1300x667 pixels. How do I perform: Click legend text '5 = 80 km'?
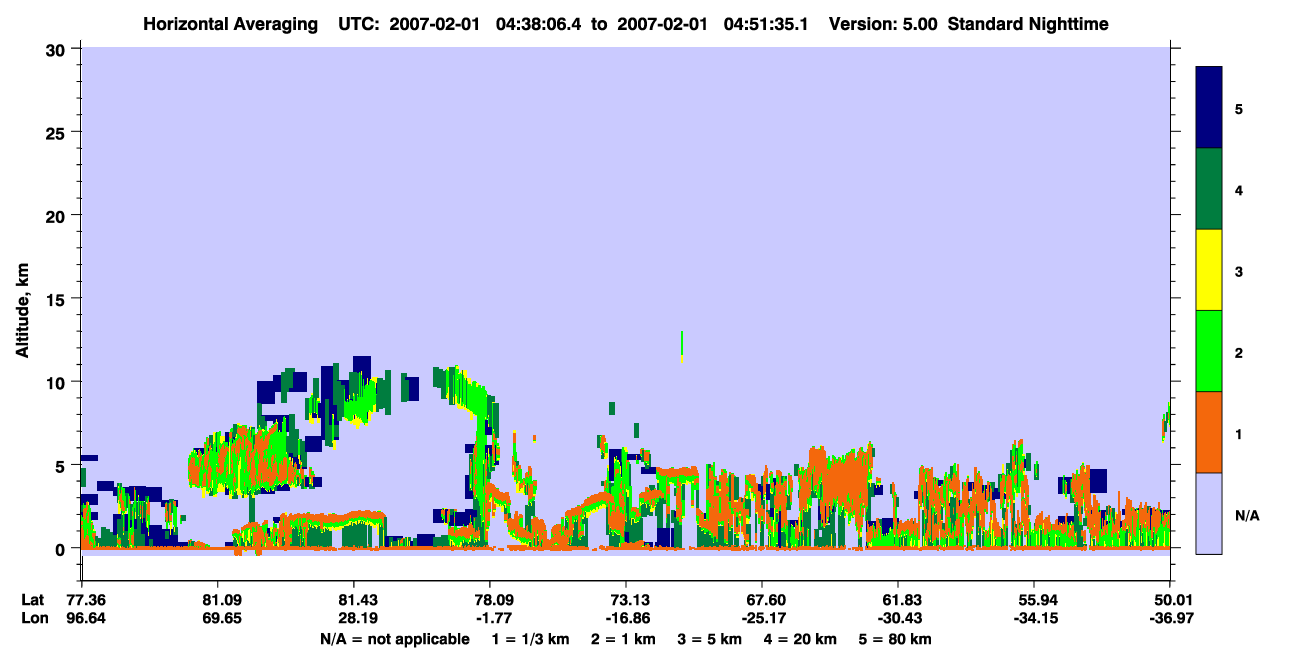point(897,639)
